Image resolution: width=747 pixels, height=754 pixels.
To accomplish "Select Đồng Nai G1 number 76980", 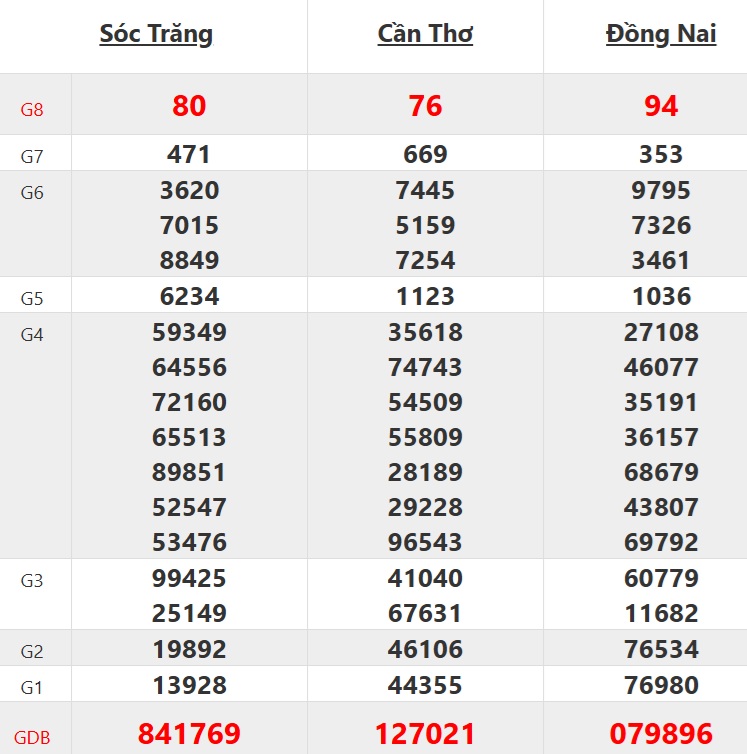I will tap(661, 686).
